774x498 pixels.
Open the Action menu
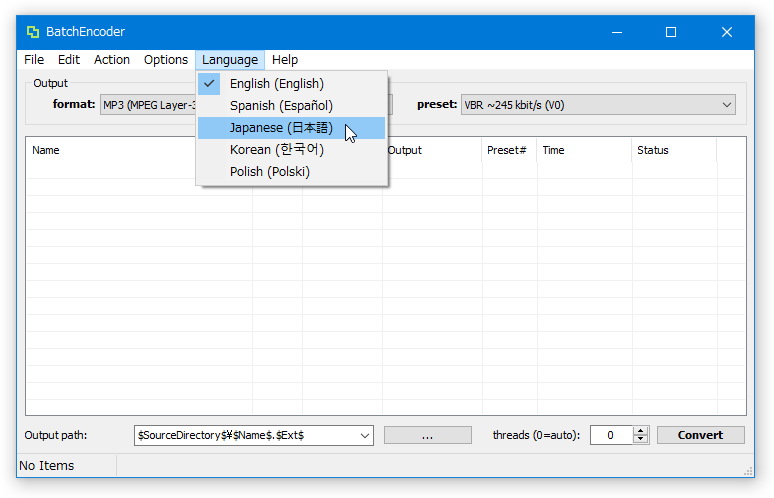[112, 60]
